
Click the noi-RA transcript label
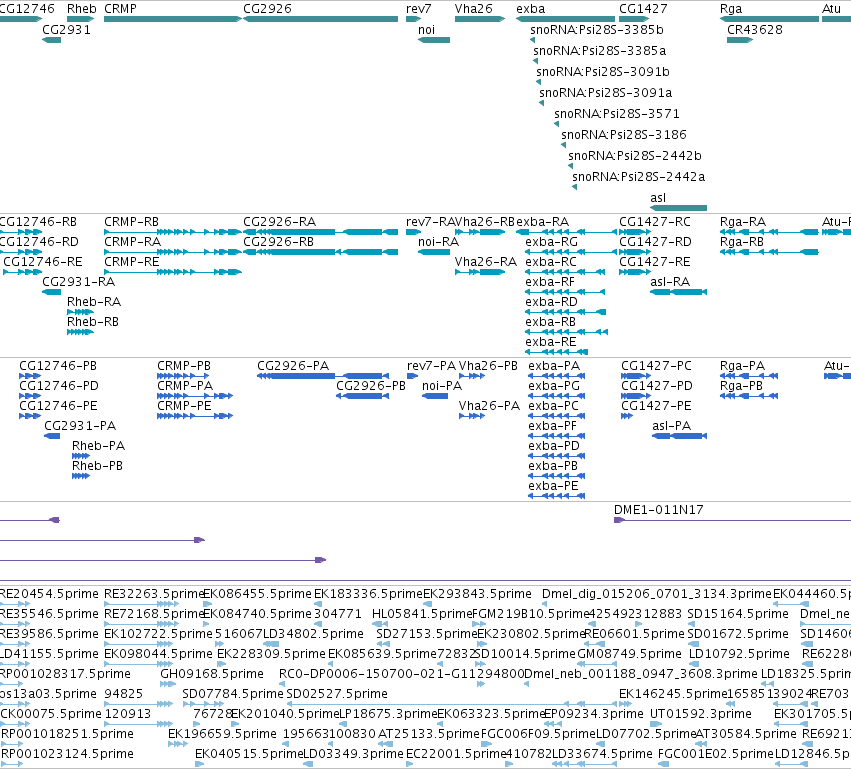[x=439, y=242]
